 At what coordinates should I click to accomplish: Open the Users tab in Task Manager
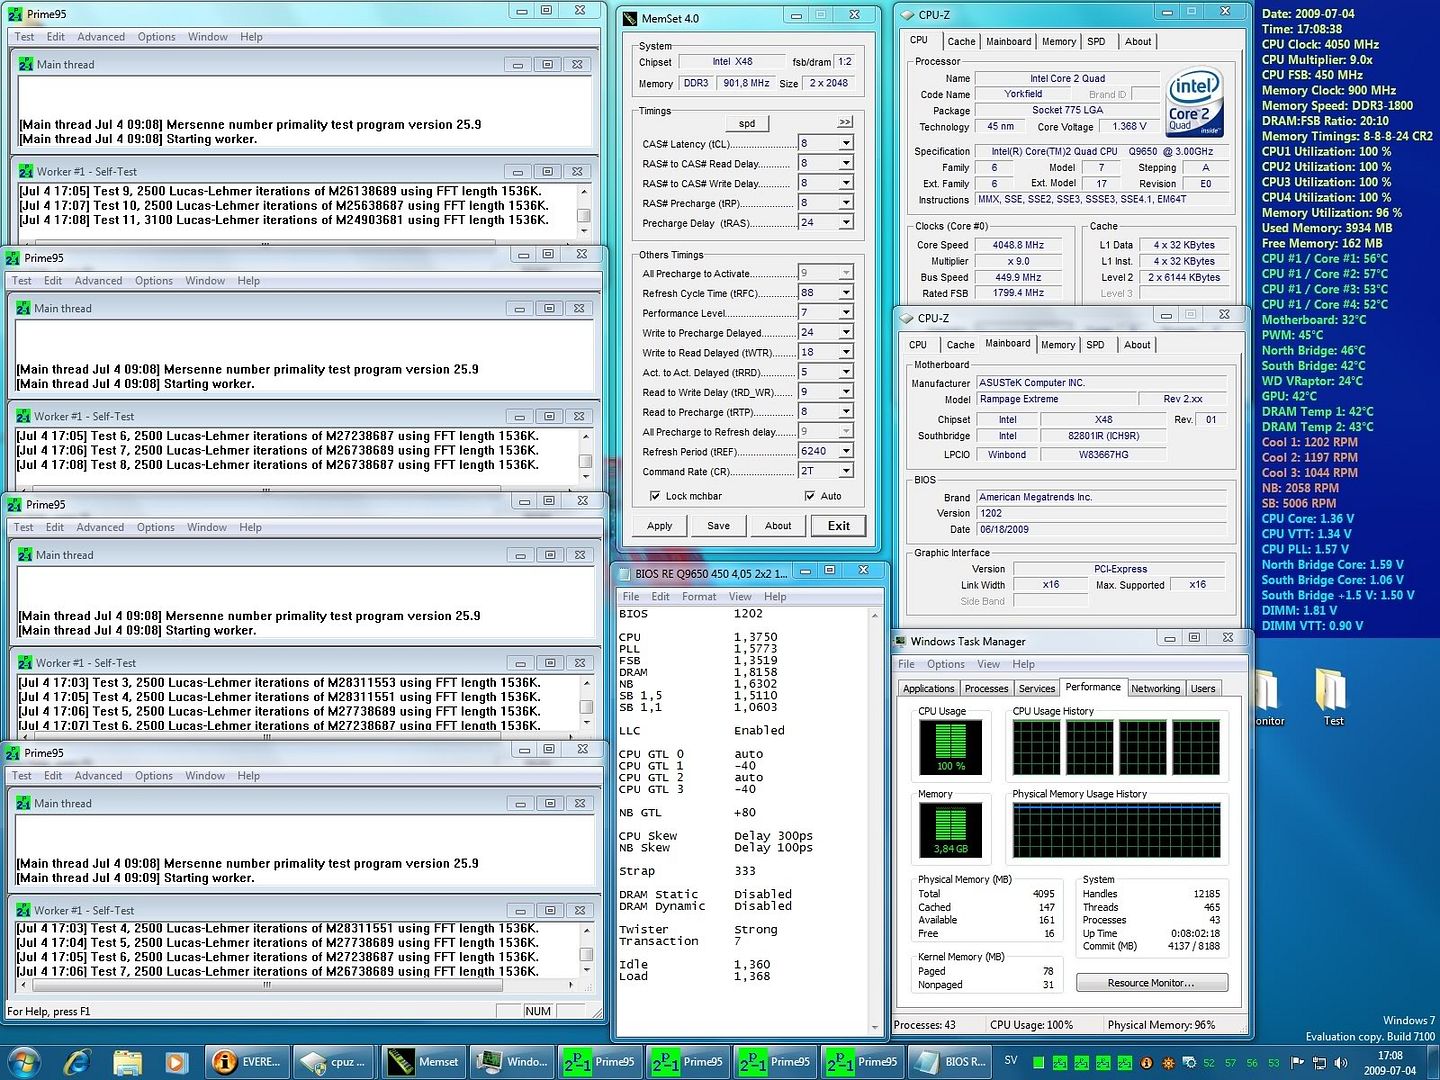pyautogui.click(x=1203, y=689)
